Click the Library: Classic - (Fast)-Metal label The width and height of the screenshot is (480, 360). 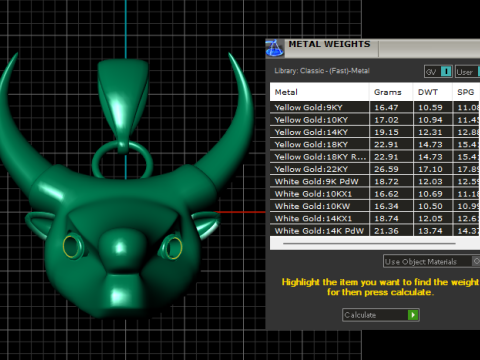point(322,71)
